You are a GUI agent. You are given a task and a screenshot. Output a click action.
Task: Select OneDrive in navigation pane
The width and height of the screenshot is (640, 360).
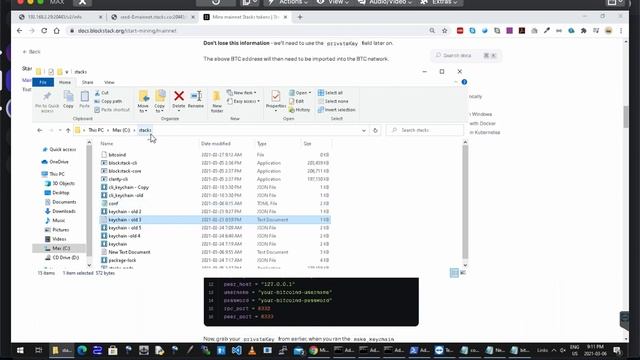[x=55, y=162]
